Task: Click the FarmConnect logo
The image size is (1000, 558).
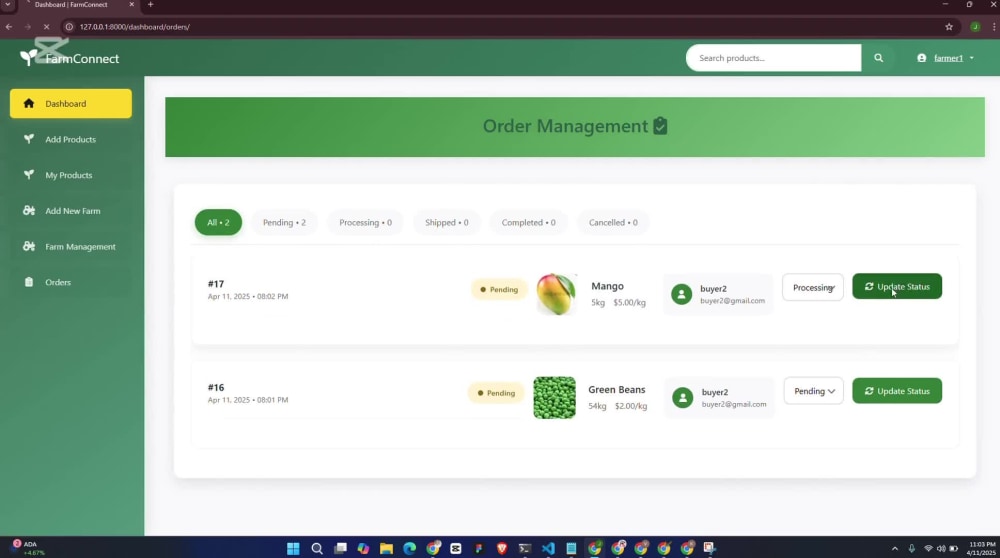Action: coord(69,58)
